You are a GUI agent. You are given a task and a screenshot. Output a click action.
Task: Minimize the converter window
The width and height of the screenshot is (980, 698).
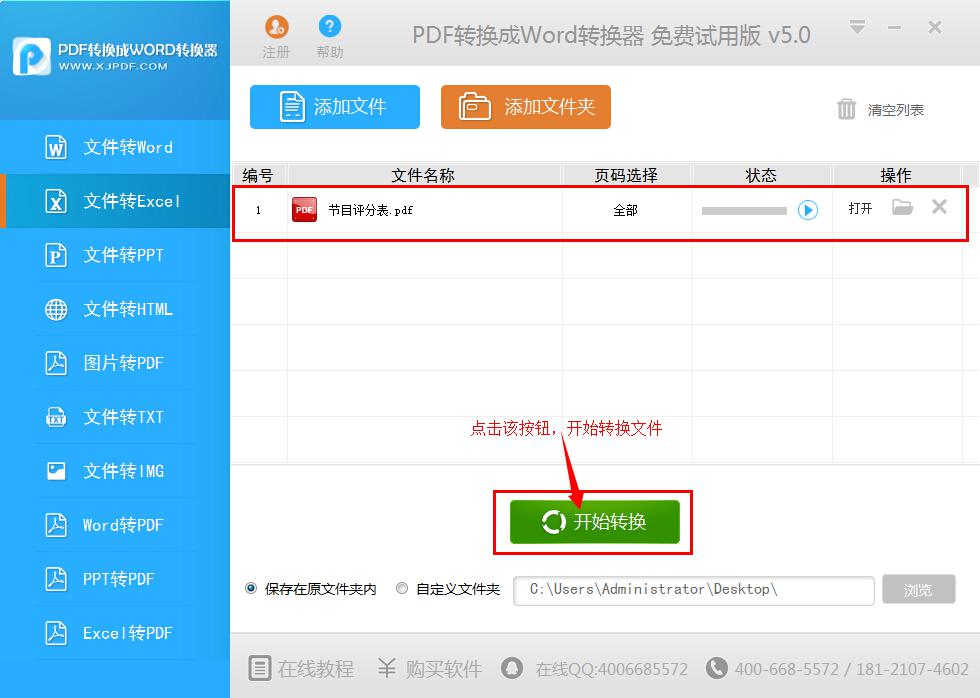pos(894,27)
